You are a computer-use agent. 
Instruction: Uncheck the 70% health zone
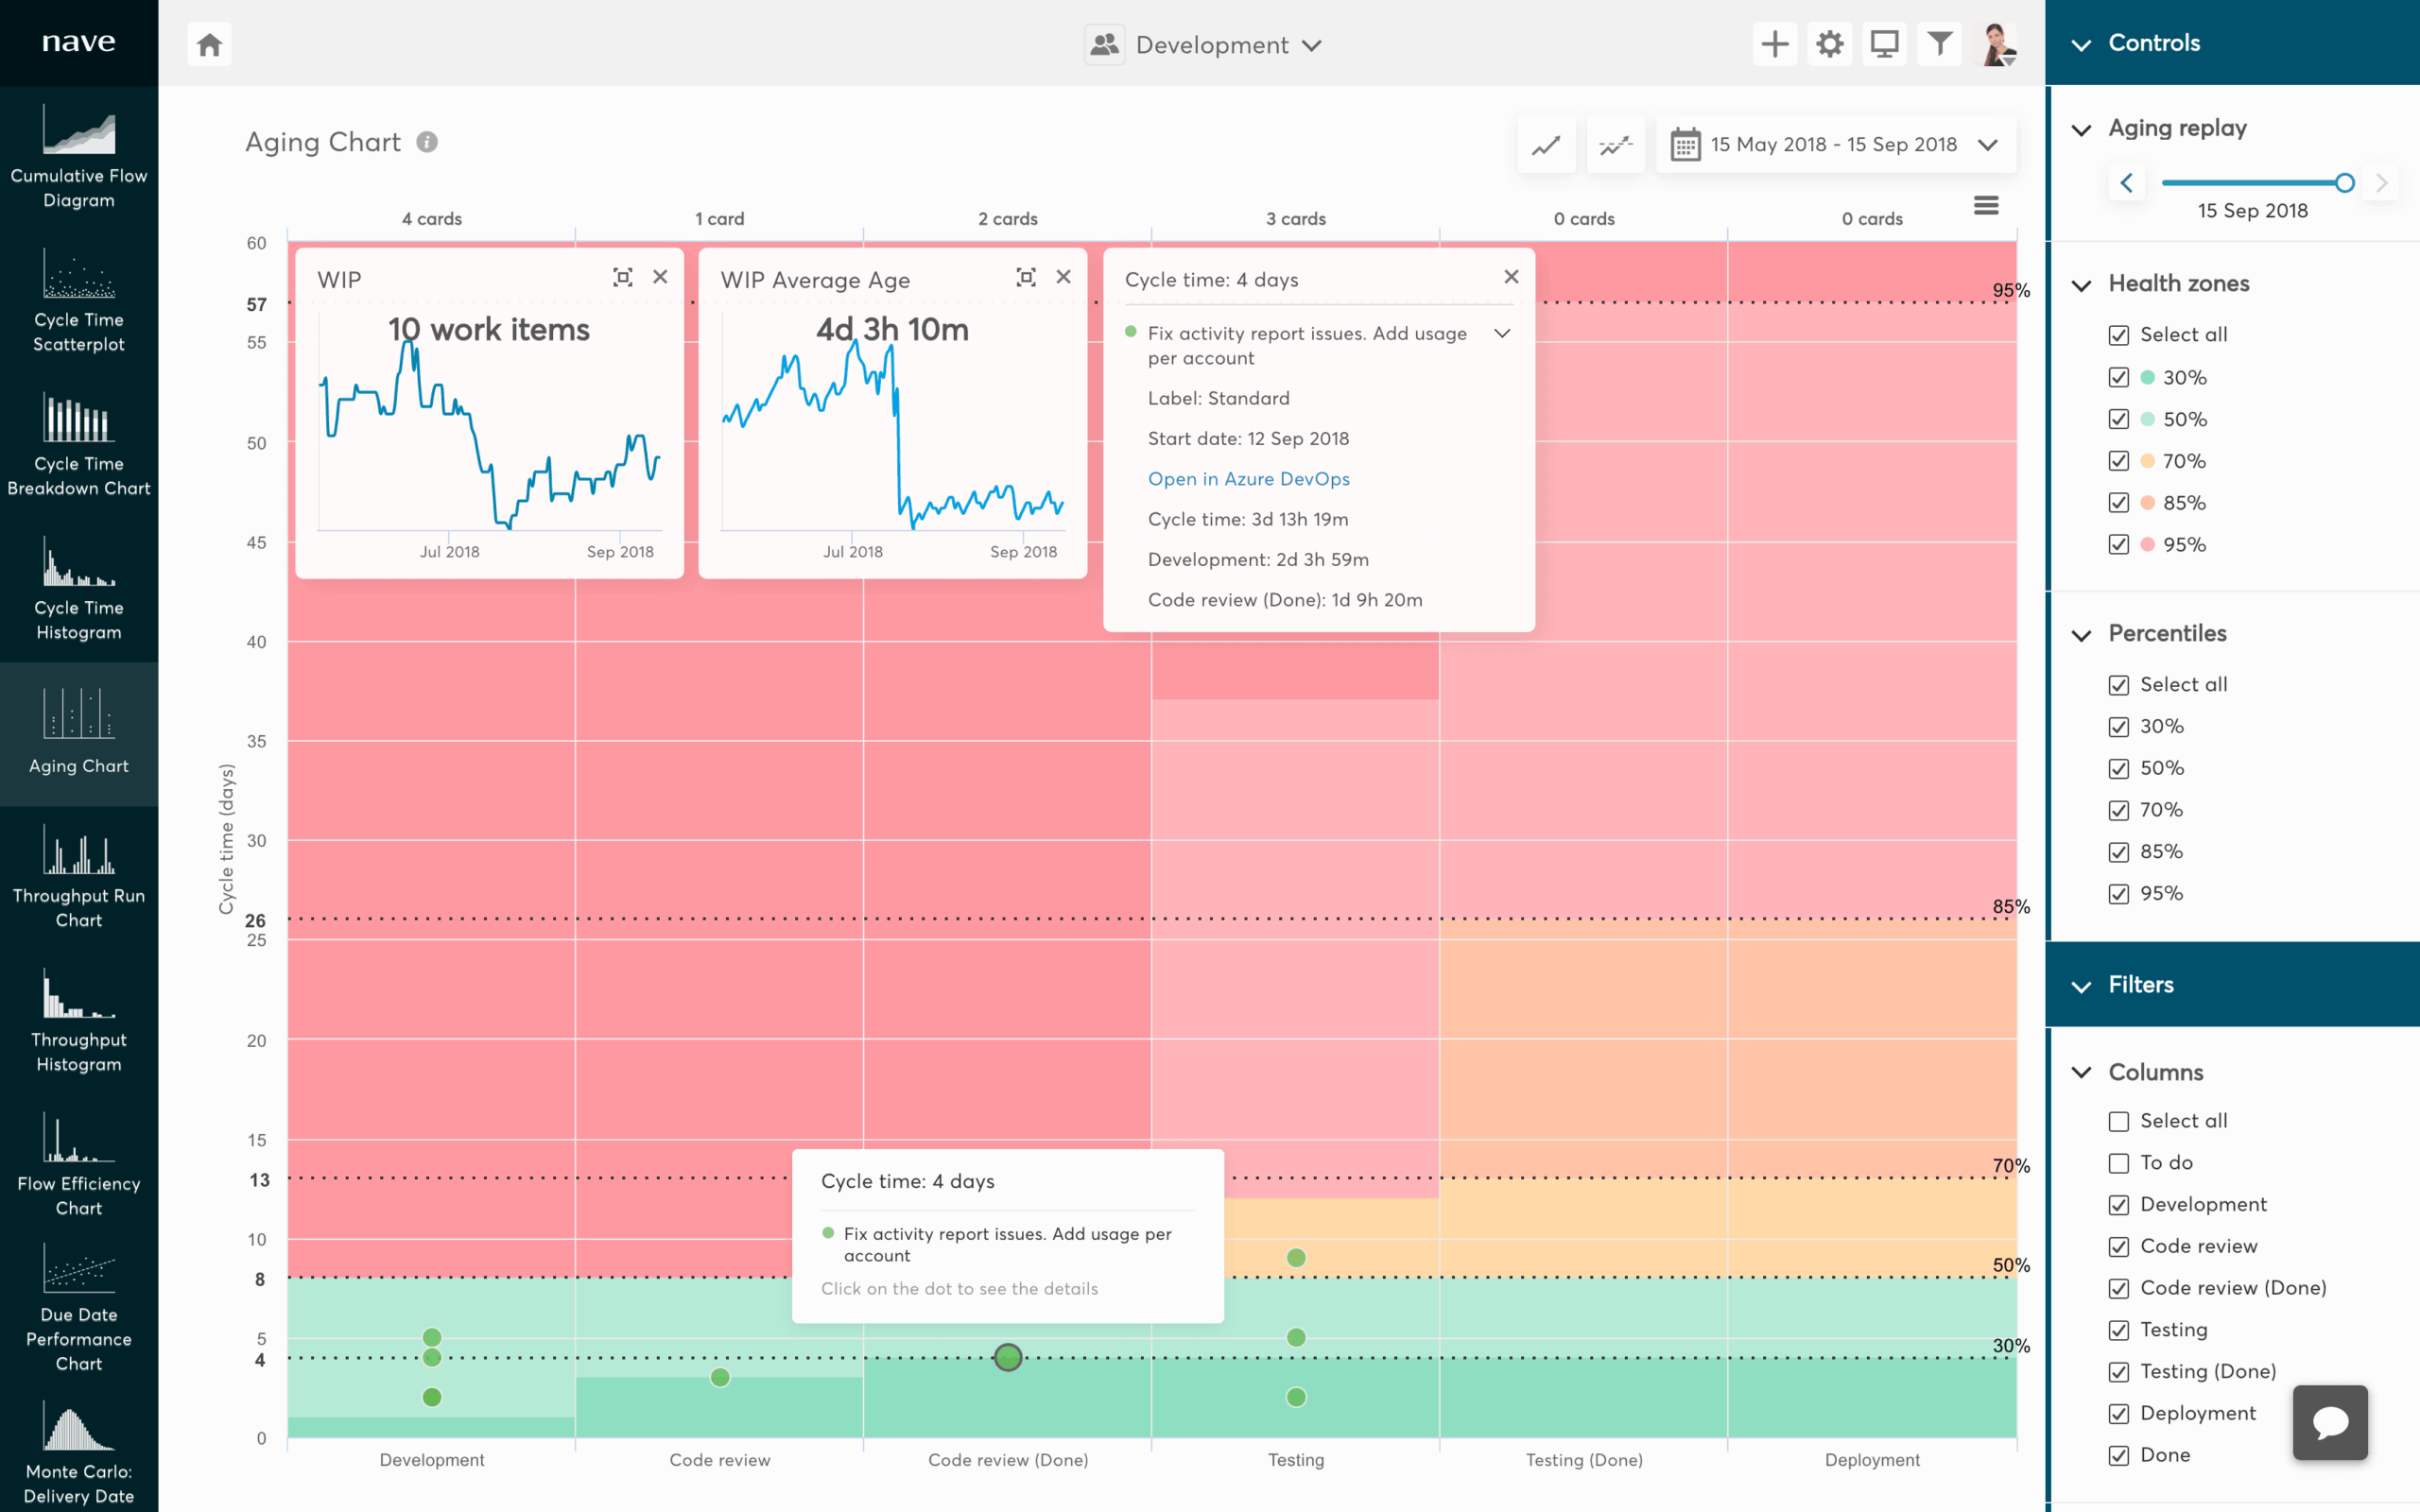pos(2121,461)
